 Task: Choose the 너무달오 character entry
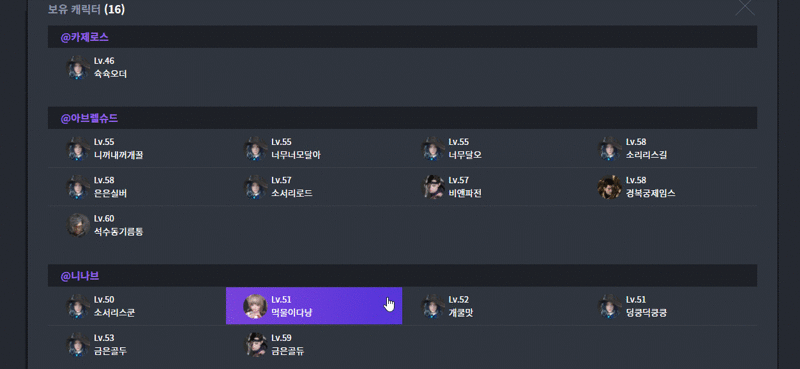tap(491, 149)
